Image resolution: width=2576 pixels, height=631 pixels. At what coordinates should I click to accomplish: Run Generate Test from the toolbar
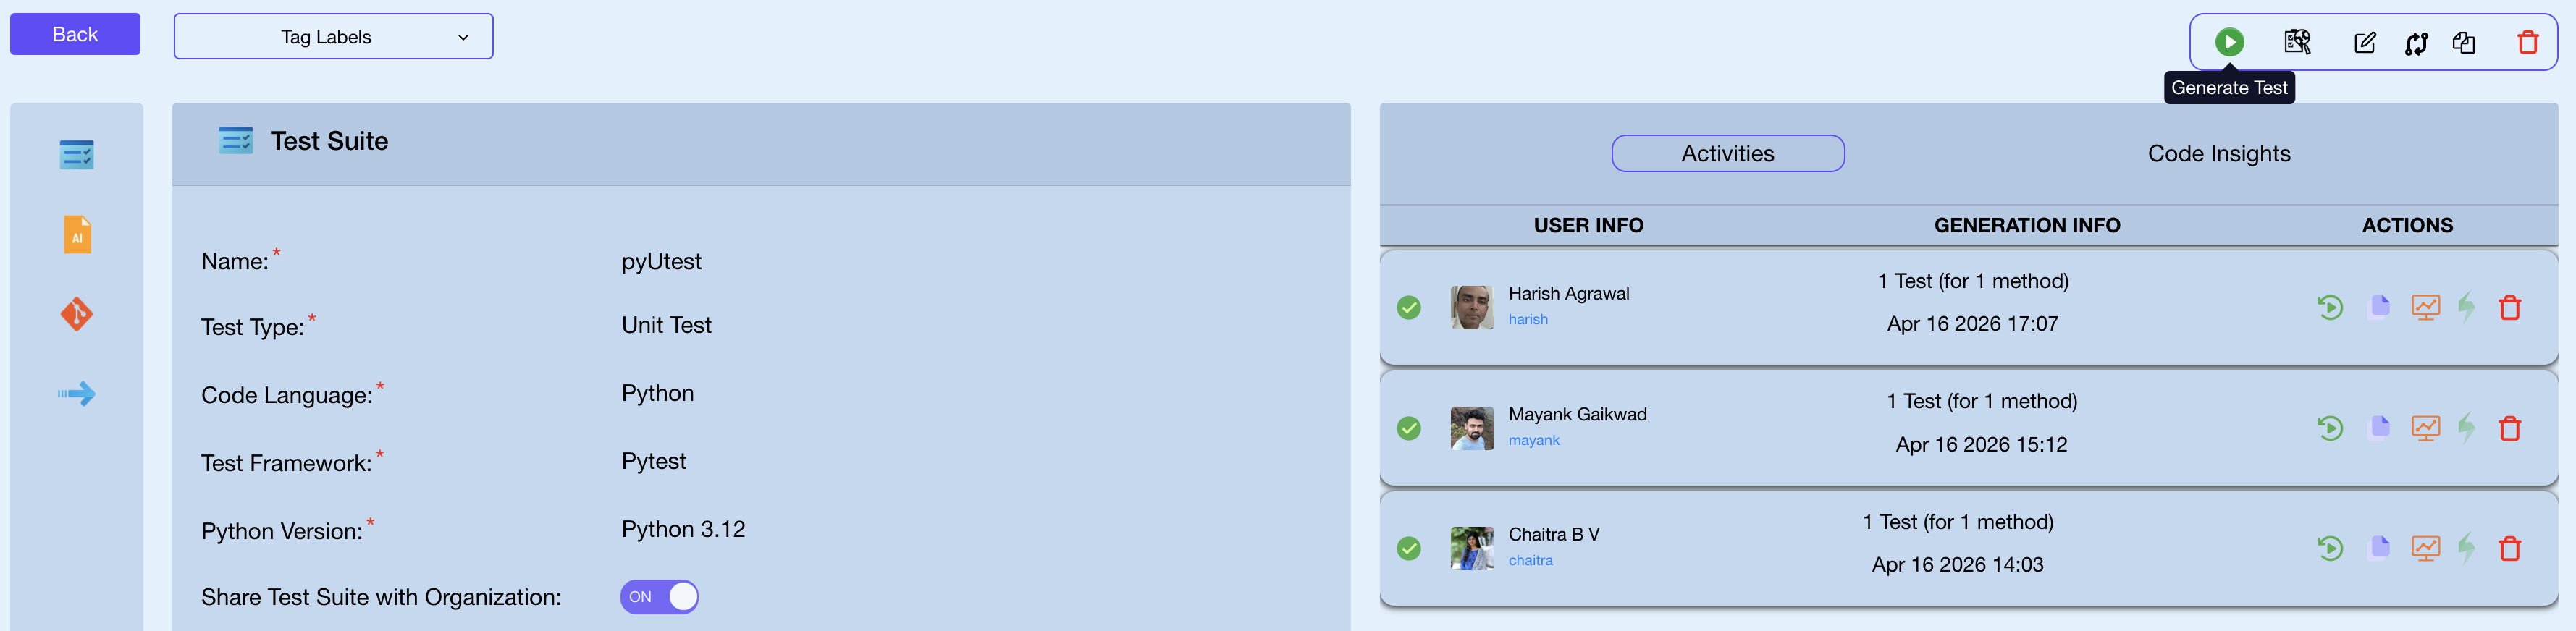2229,42
